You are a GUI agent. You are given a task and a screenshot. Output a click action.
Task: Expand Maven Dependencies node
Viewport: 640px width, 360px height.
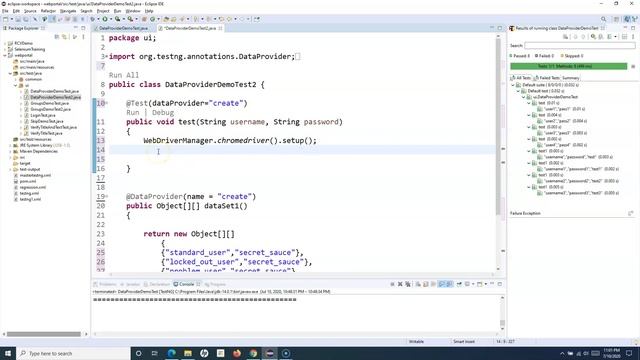pos(10,151)
